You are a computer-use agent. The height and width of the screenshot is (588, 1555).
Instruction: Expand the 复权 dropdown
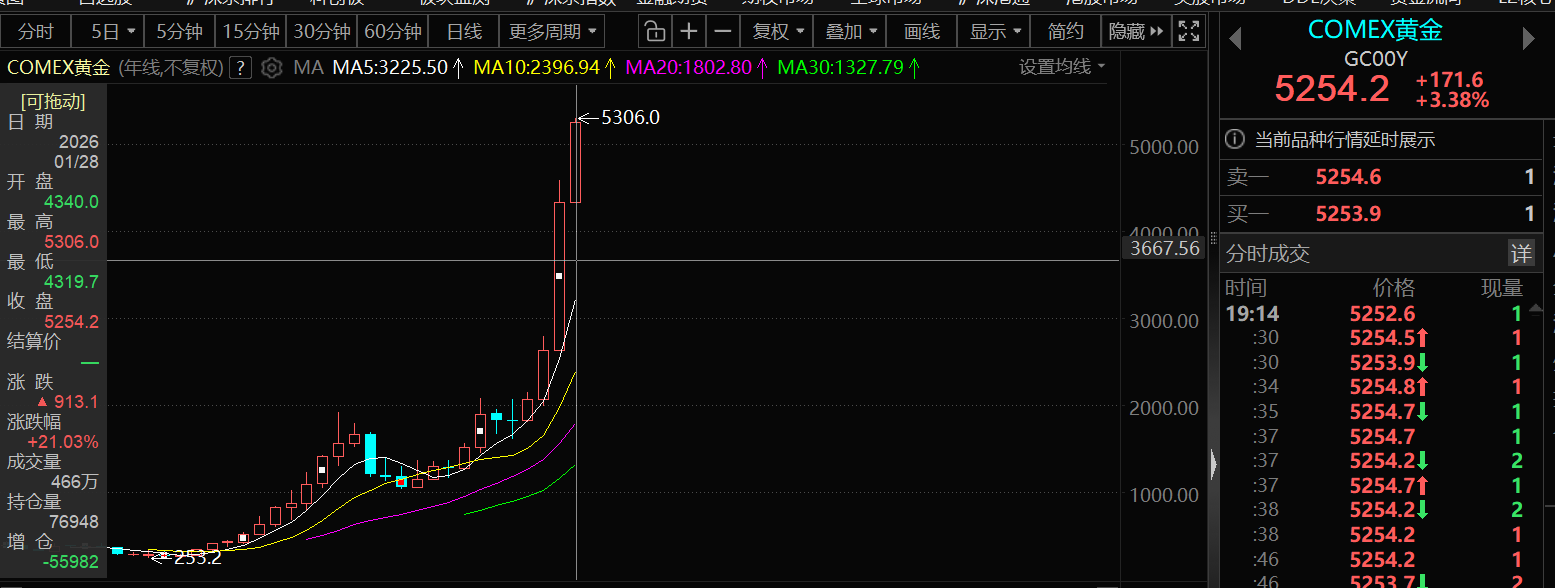click(x=777, y=31)
